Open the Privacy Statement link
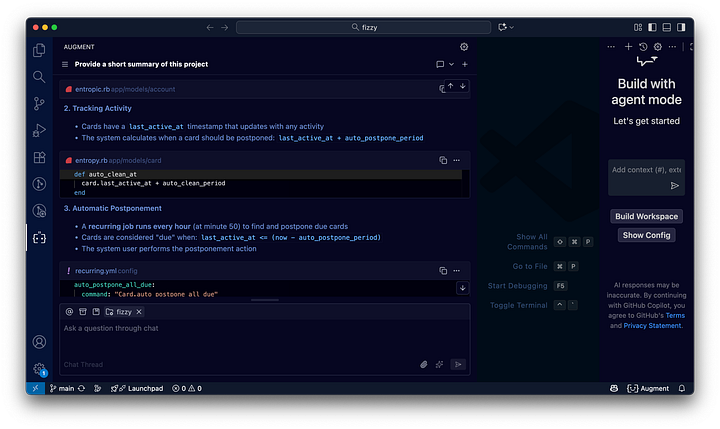The image size is (720, 429). [652, 326]
